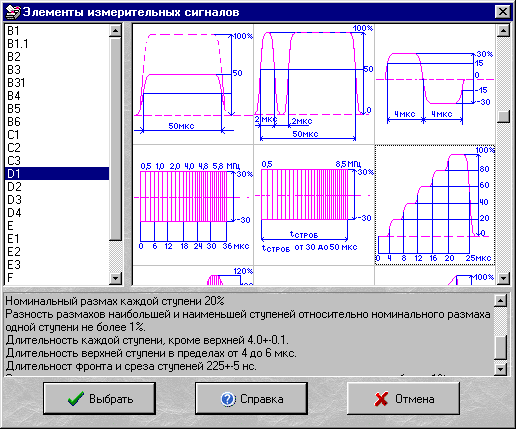The width and height of the screenshot is (516, 429).
Task: Select the 2мкс double pulse signal thumbnail
Action: point(314,84)
